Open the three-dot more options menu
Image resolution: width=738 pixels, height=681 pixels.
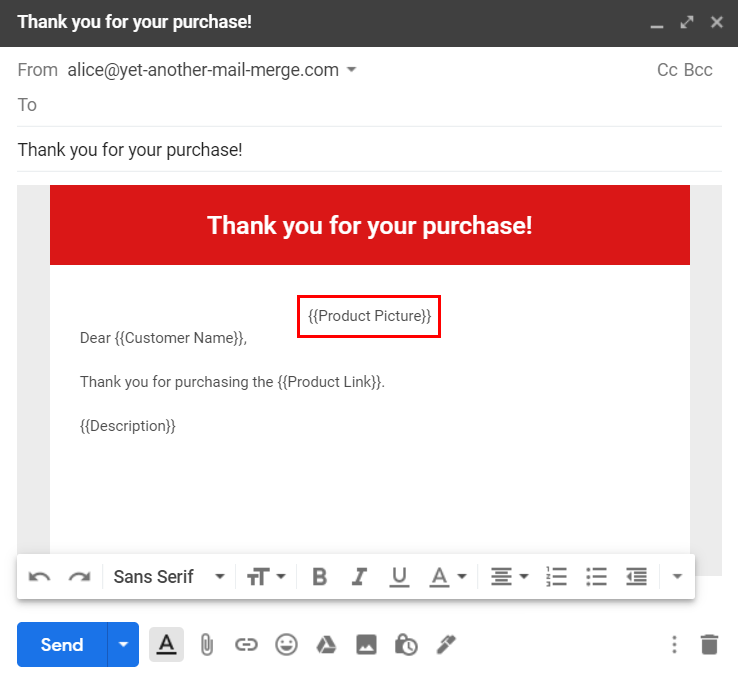674,645
